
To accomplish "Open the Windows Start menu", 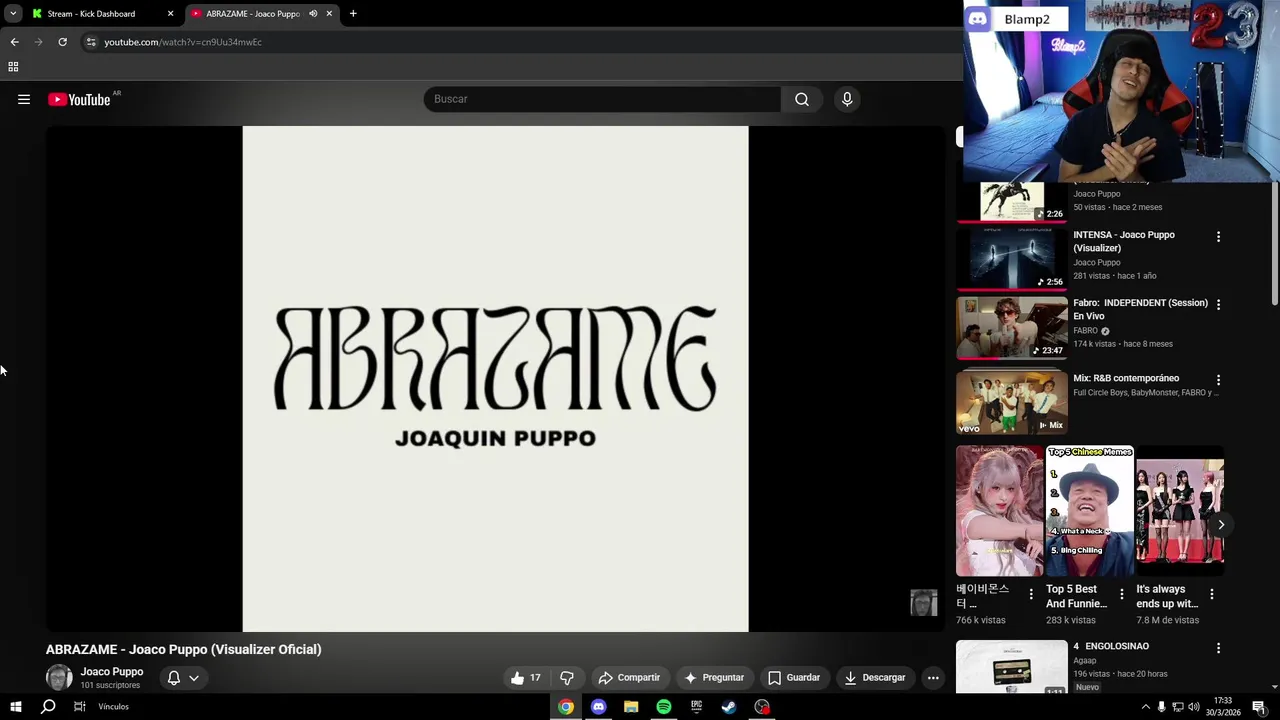I will click(x=16, y=707).
